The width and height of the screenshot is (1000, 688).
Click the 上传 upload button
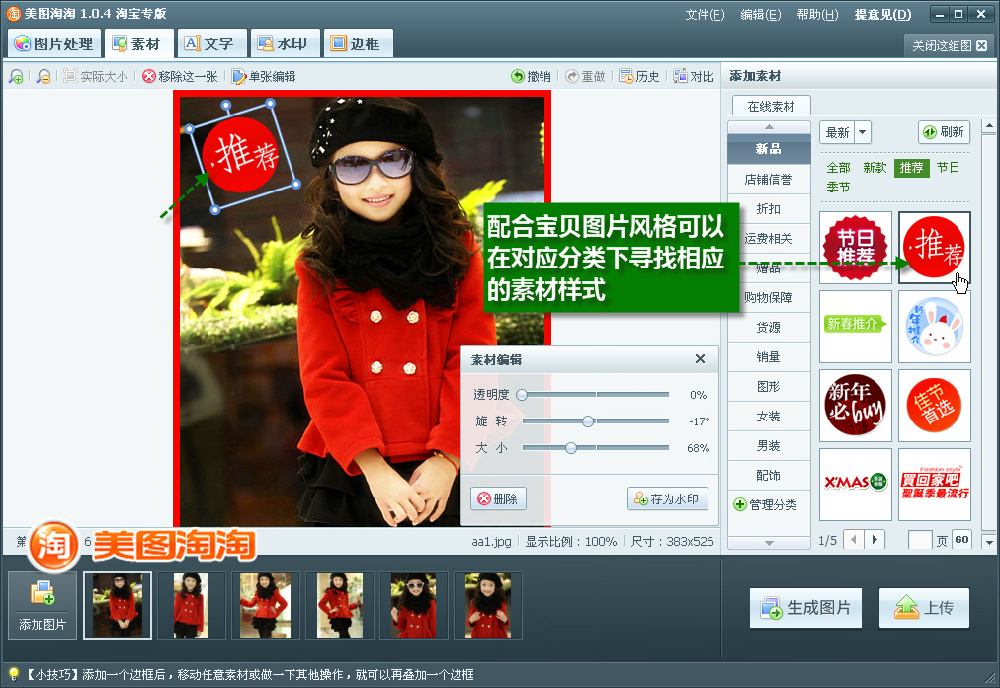923,608
